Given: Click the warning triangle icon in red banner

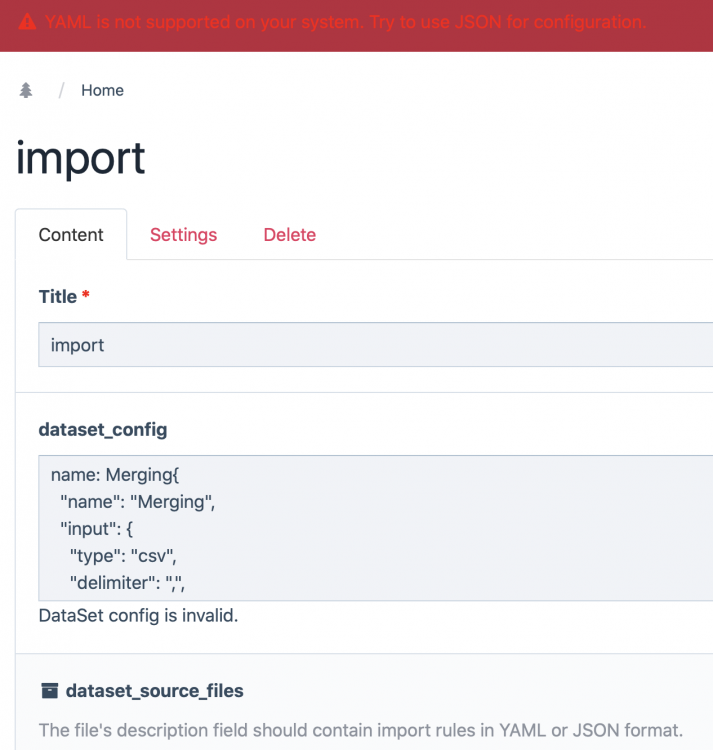Looking at the screenshot, I should tap(27, 21).
